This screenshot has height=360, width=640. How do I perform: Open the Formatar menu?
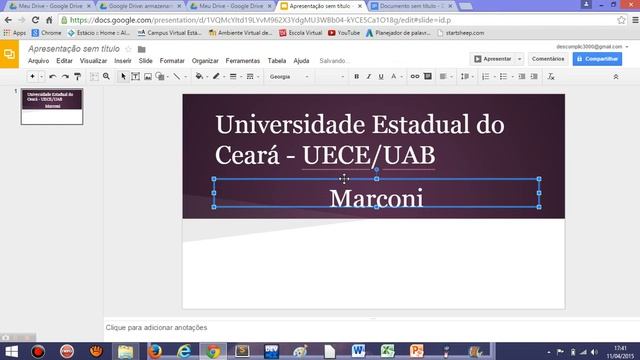point(172,61)
